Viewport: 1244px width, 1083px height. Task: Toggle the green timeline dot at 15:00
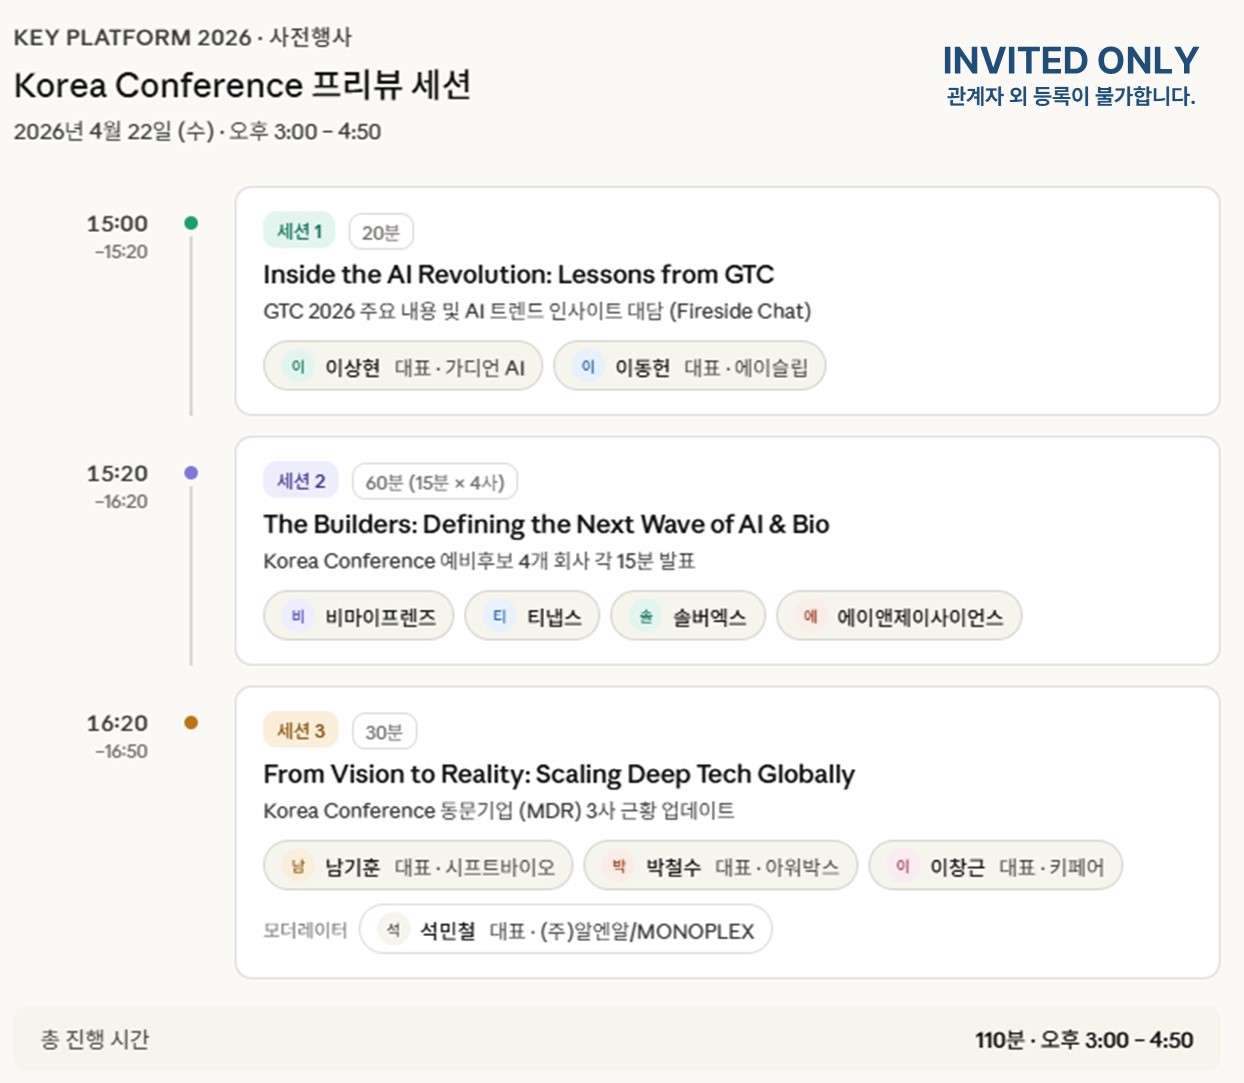(x=190, y=222)
